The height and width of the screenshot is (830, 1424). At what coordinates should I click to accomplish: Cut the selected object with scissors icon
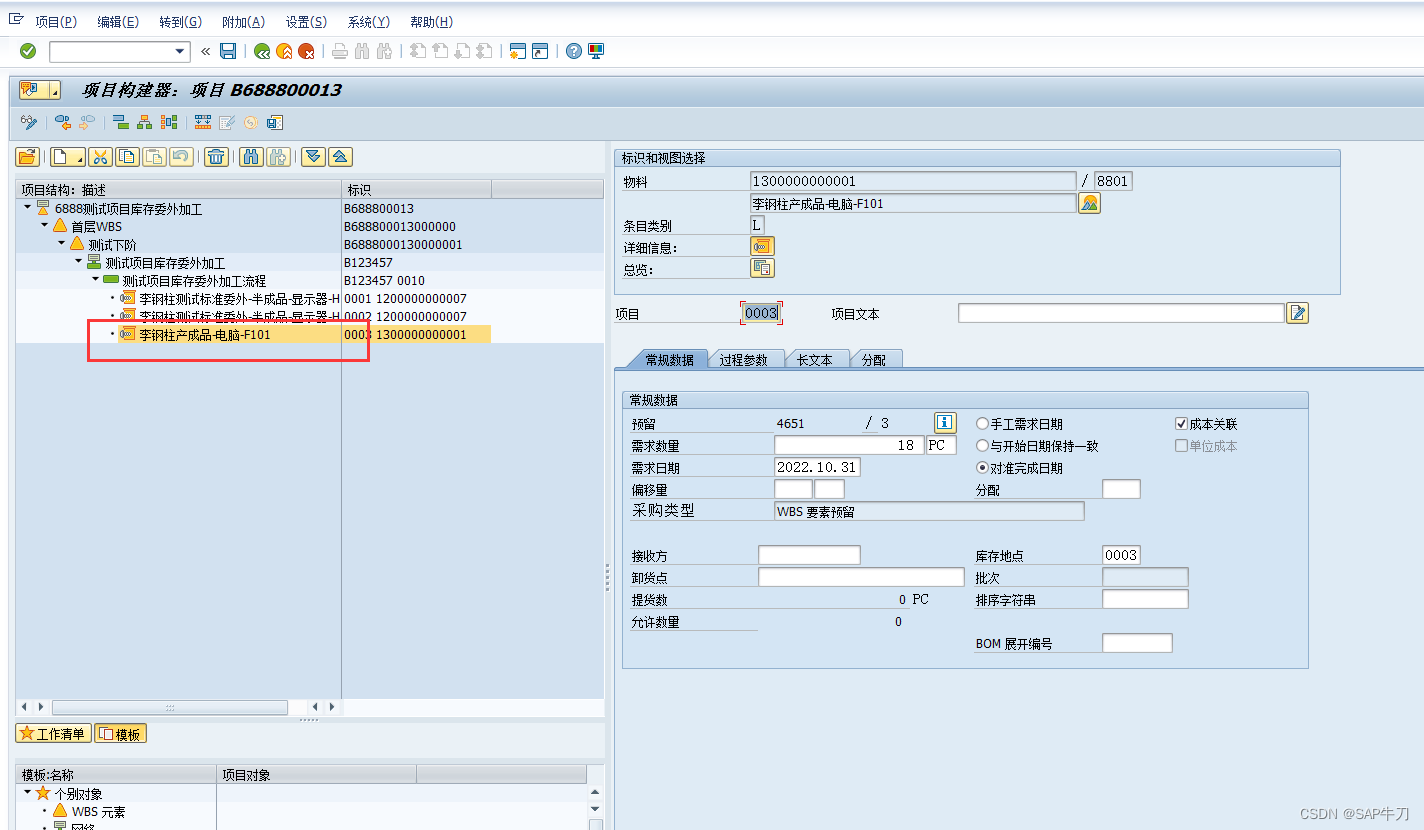[100, 156]
